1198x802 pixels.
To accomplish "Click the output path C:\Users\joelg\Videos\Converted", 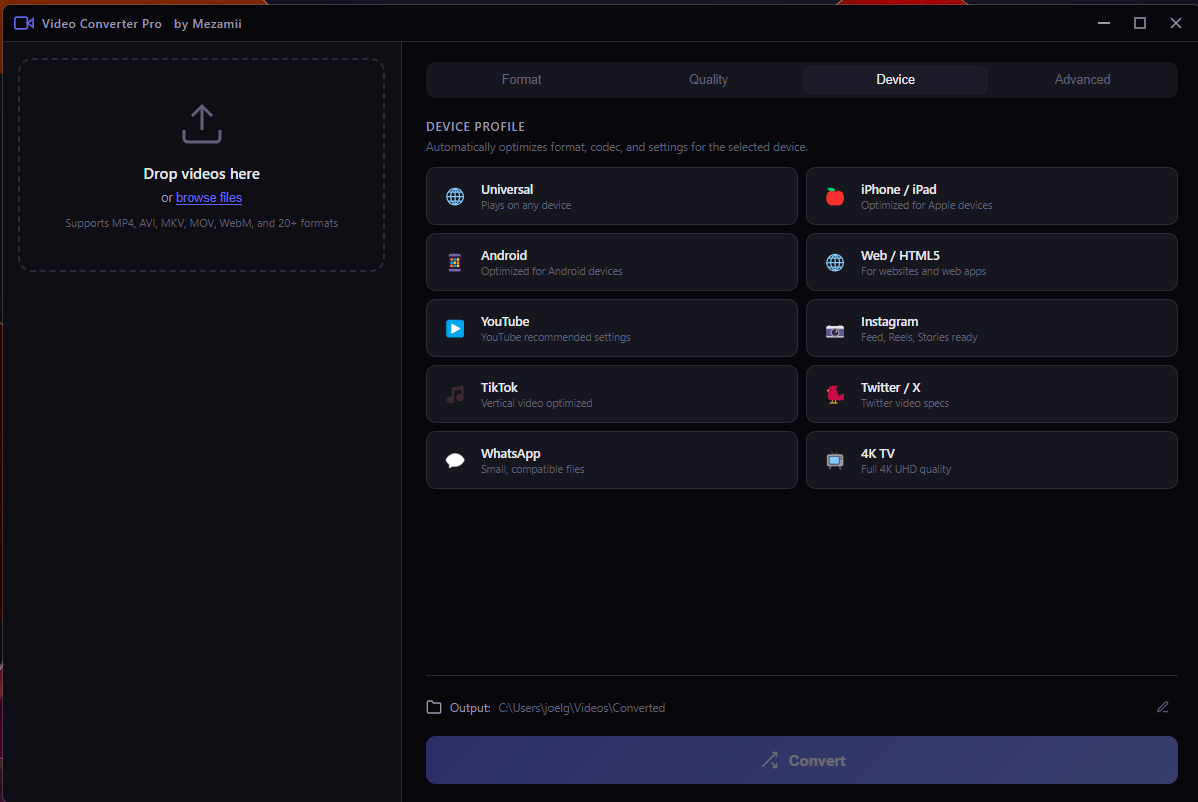I will (x=581, y=708).
